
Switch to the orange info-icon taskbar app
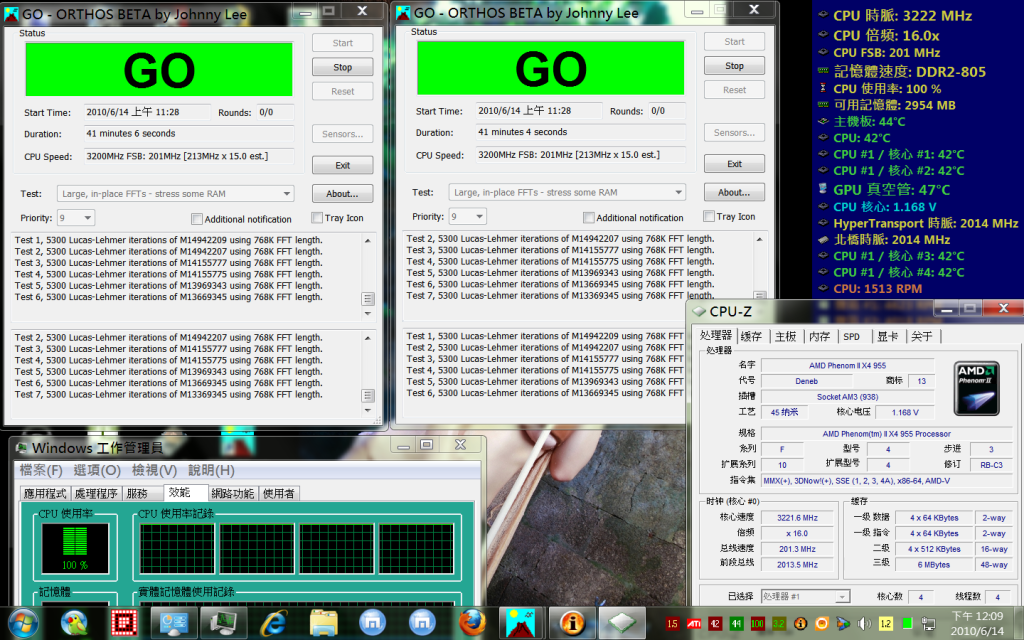pyautogui.click(x=571, y=623)
